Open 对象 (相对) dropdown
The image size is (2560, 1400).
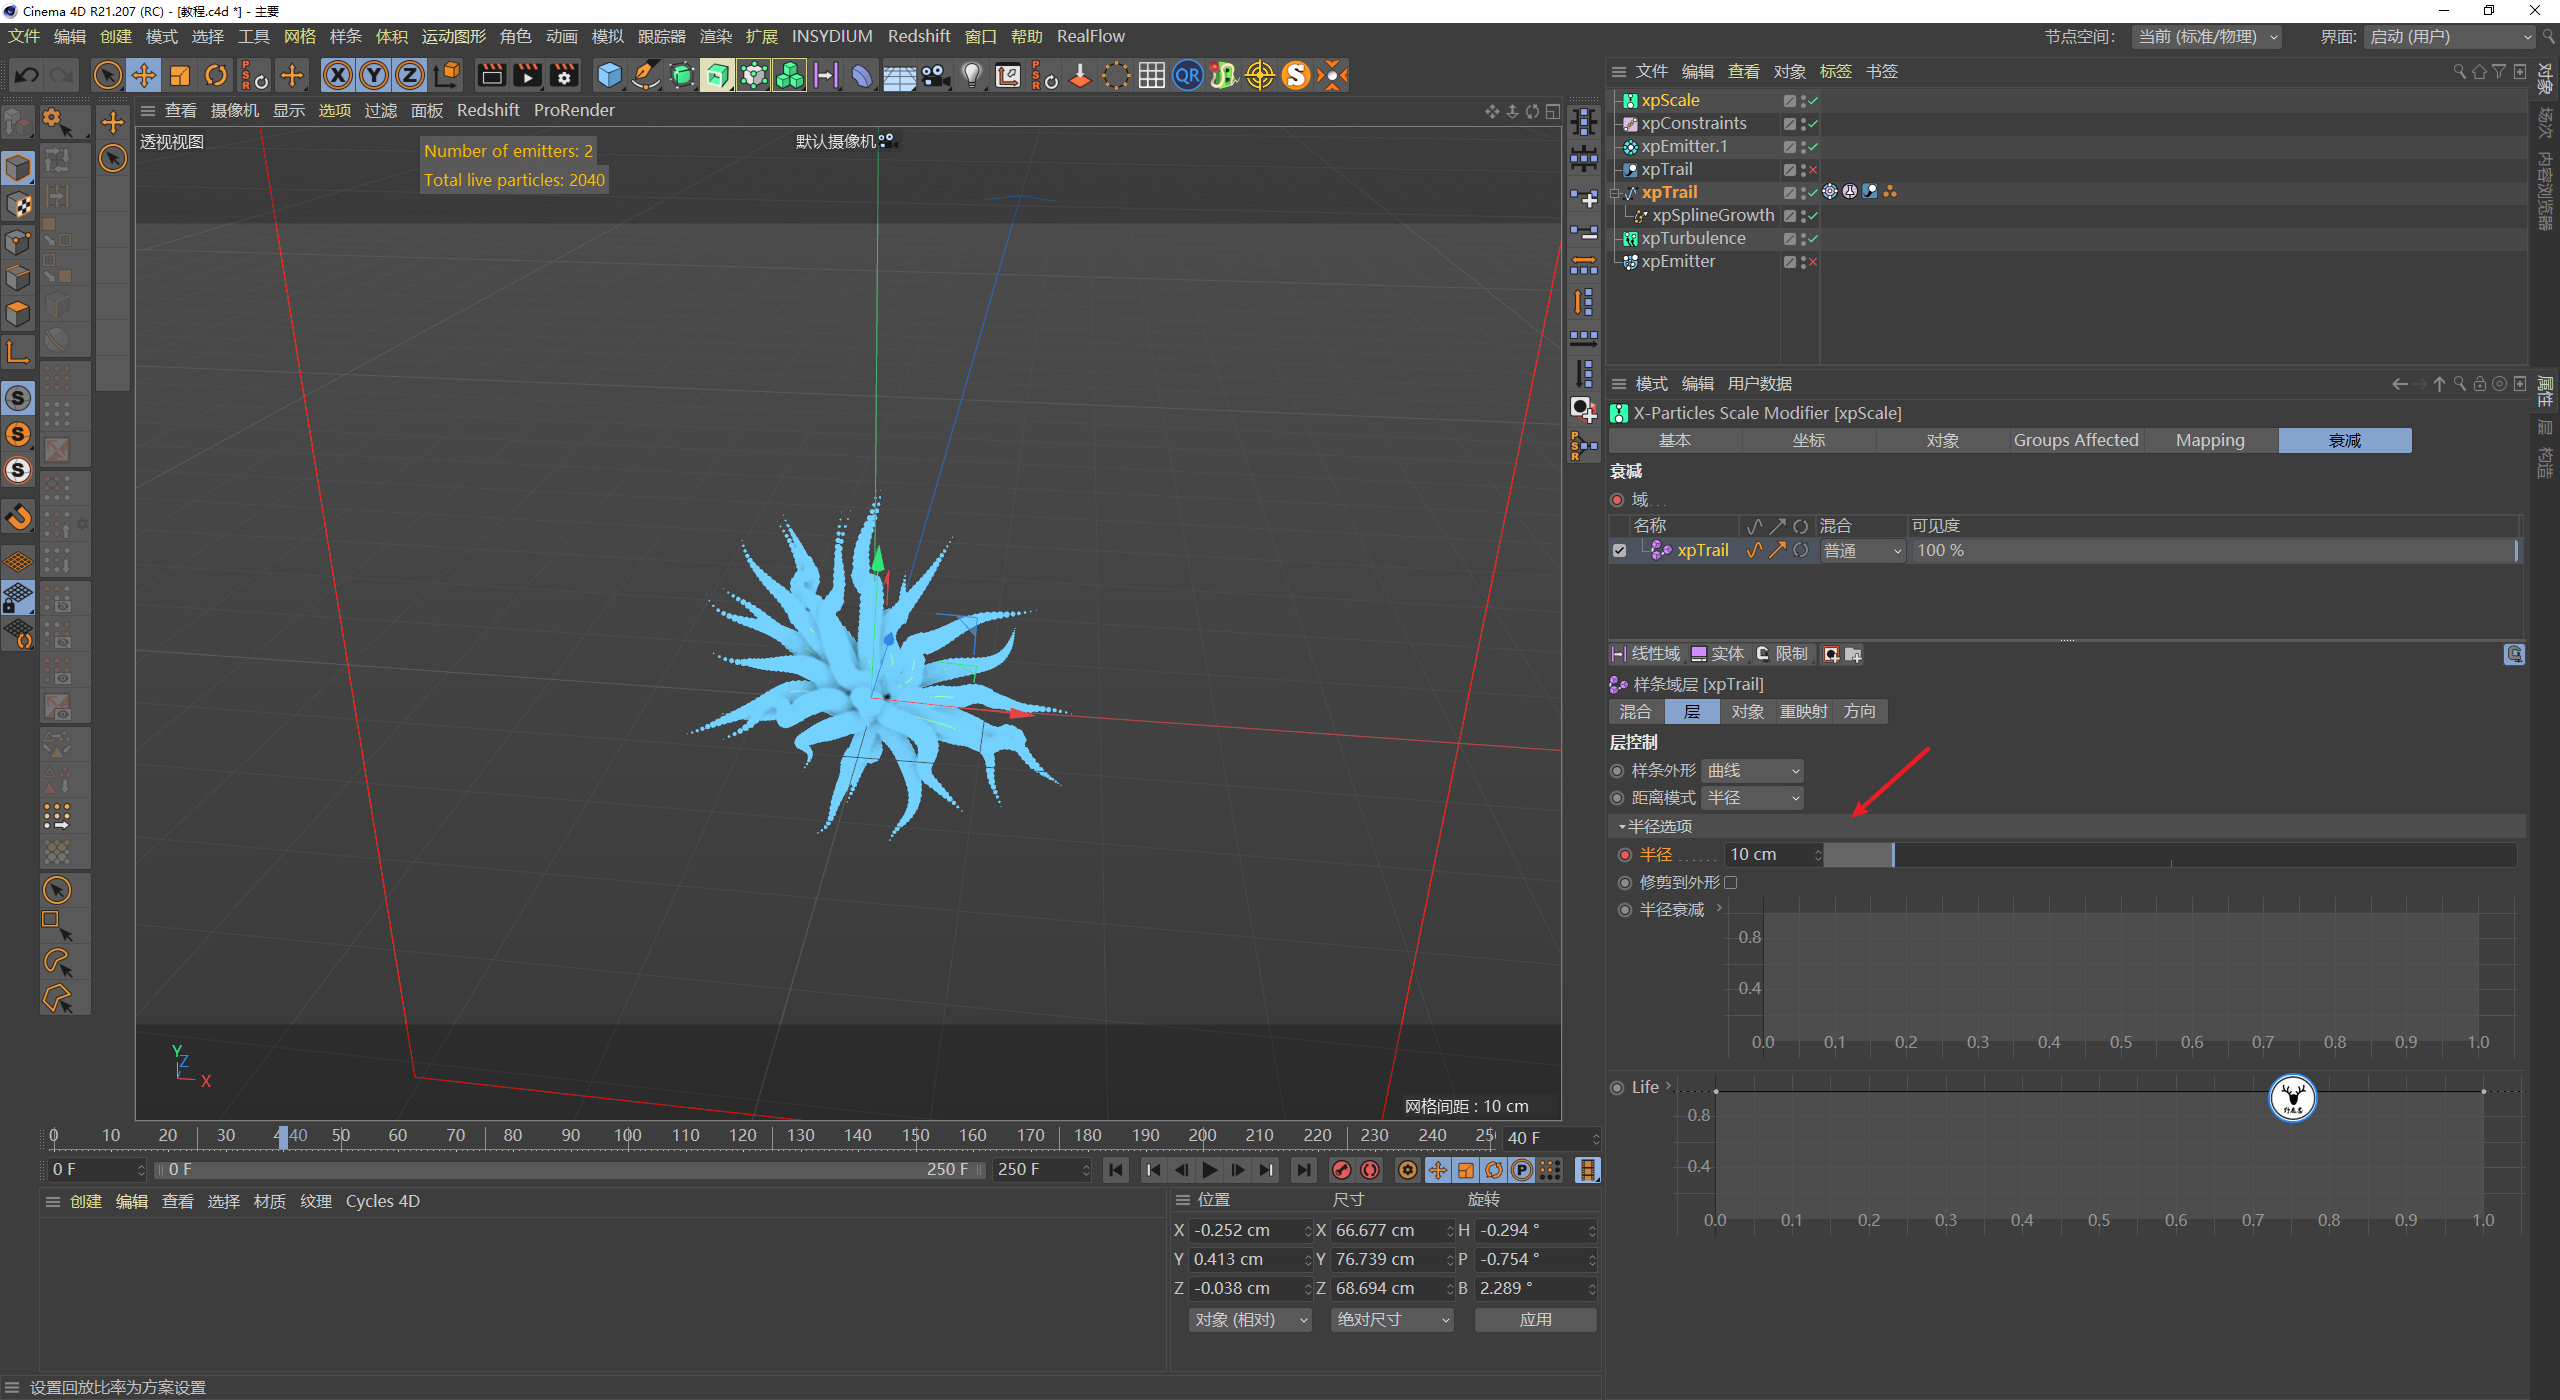click(1249, 1320)
